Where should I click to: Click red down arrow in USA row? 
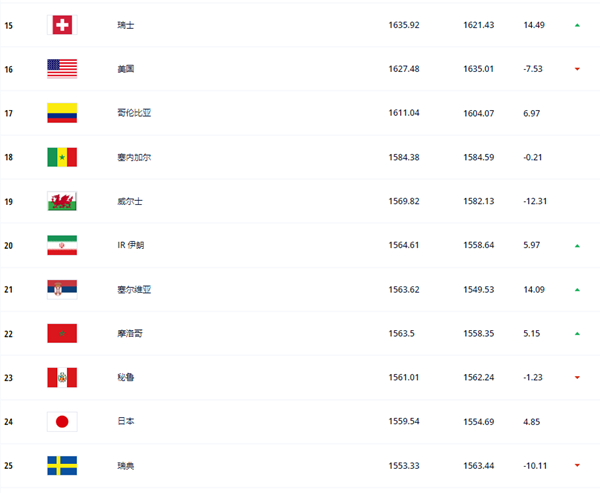click(577, 69)
